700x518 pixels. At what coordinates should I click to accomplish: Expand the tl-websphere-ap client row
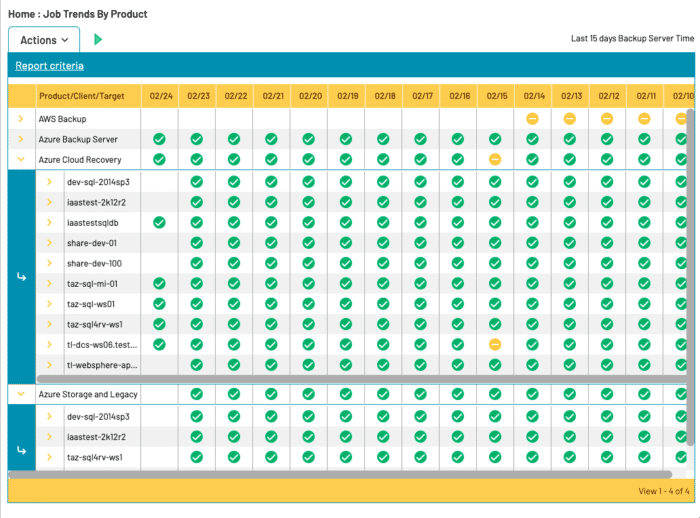(50, 365)
